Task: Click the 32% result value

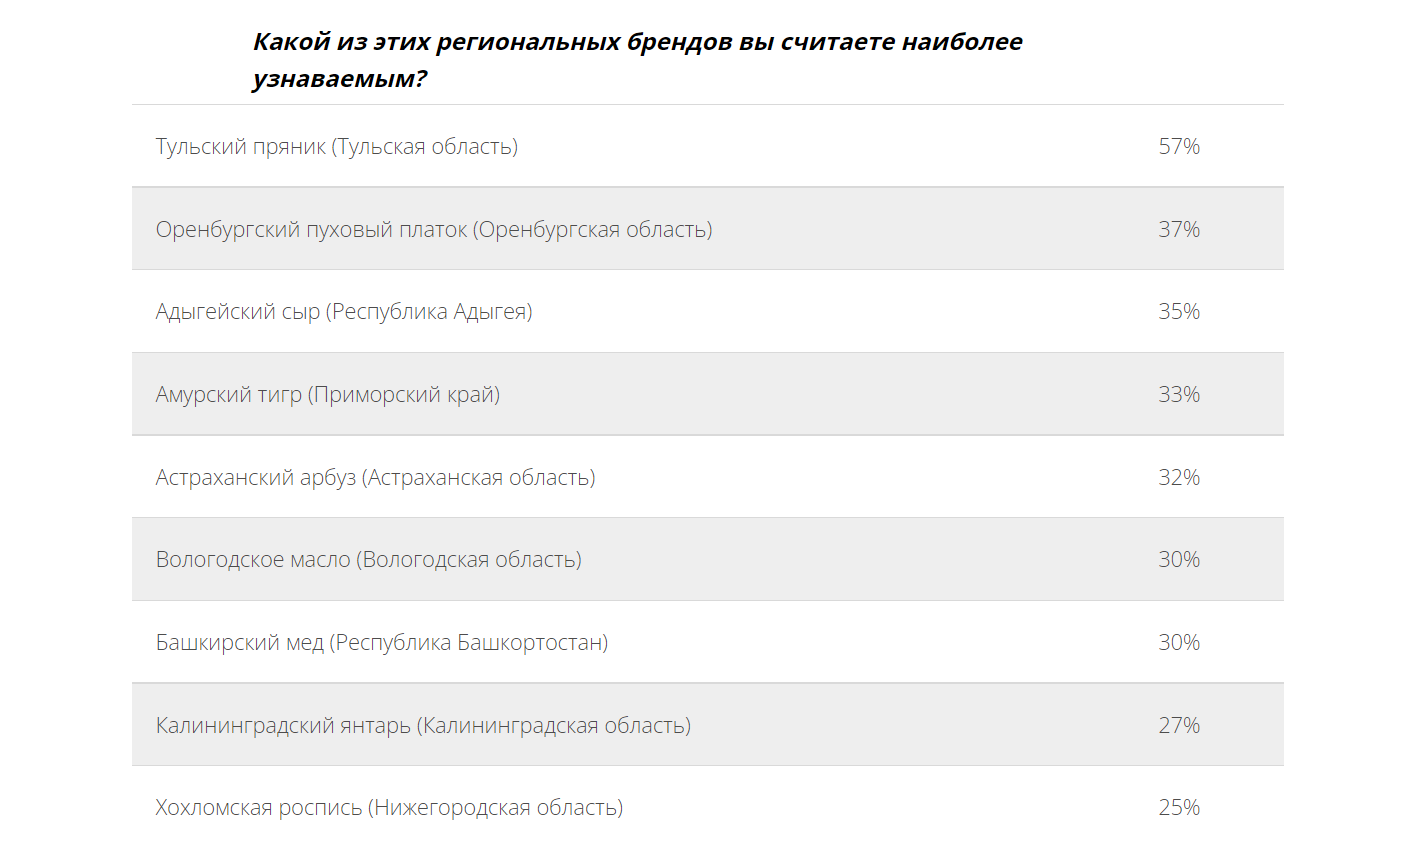Action: coord(1178,478)
